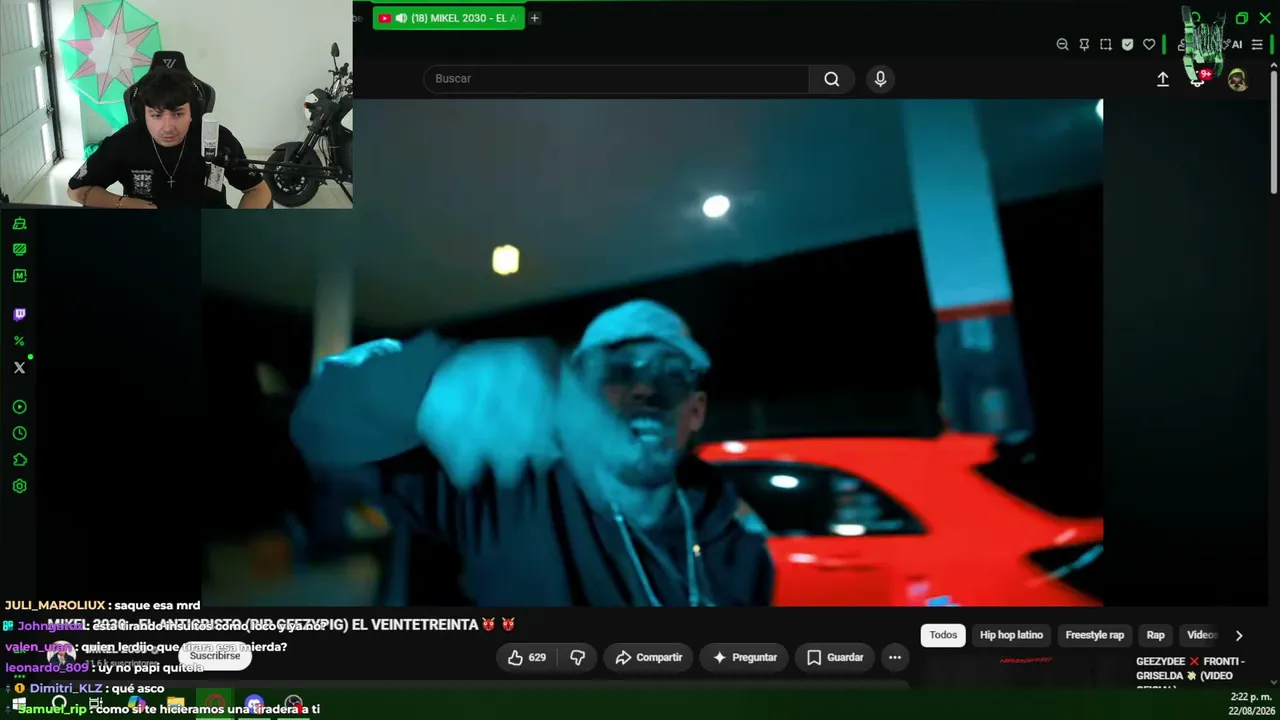
Task: Open browser settings gear in sidebar
Action: pyautogui.click(x=19, y=486)
